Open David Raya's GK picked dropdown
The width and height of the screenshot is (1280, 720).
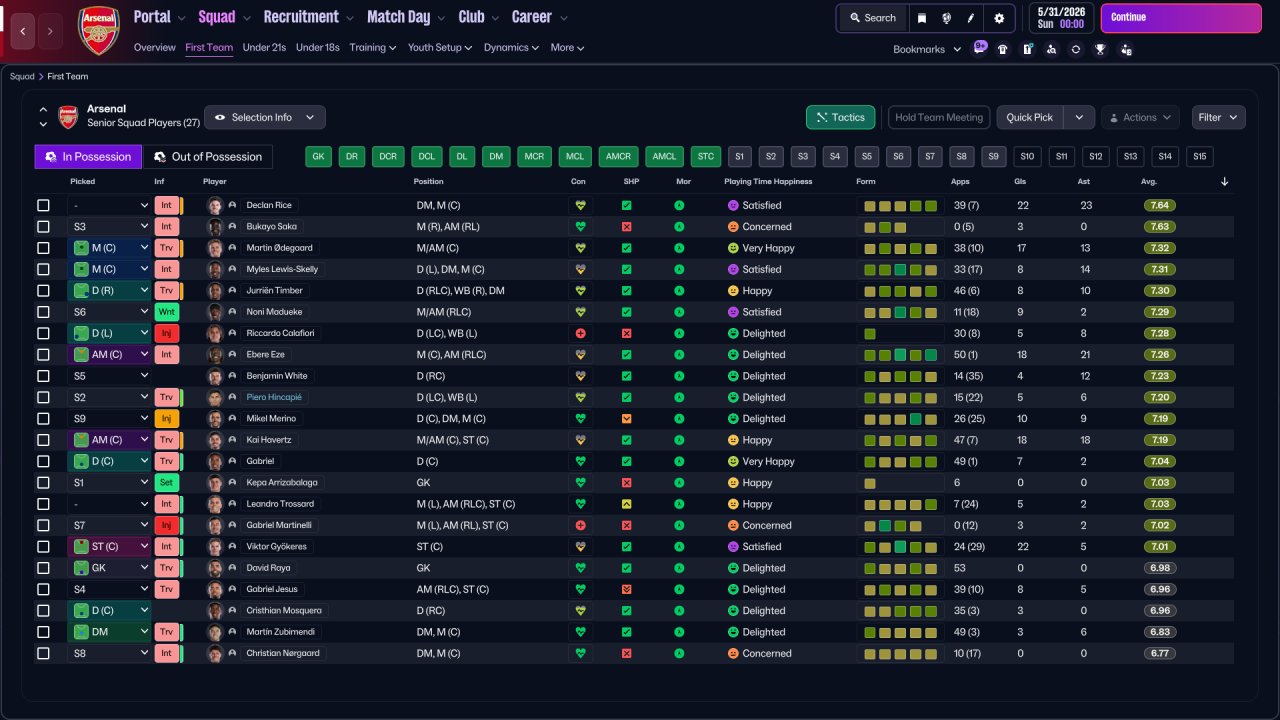[109, 568]
